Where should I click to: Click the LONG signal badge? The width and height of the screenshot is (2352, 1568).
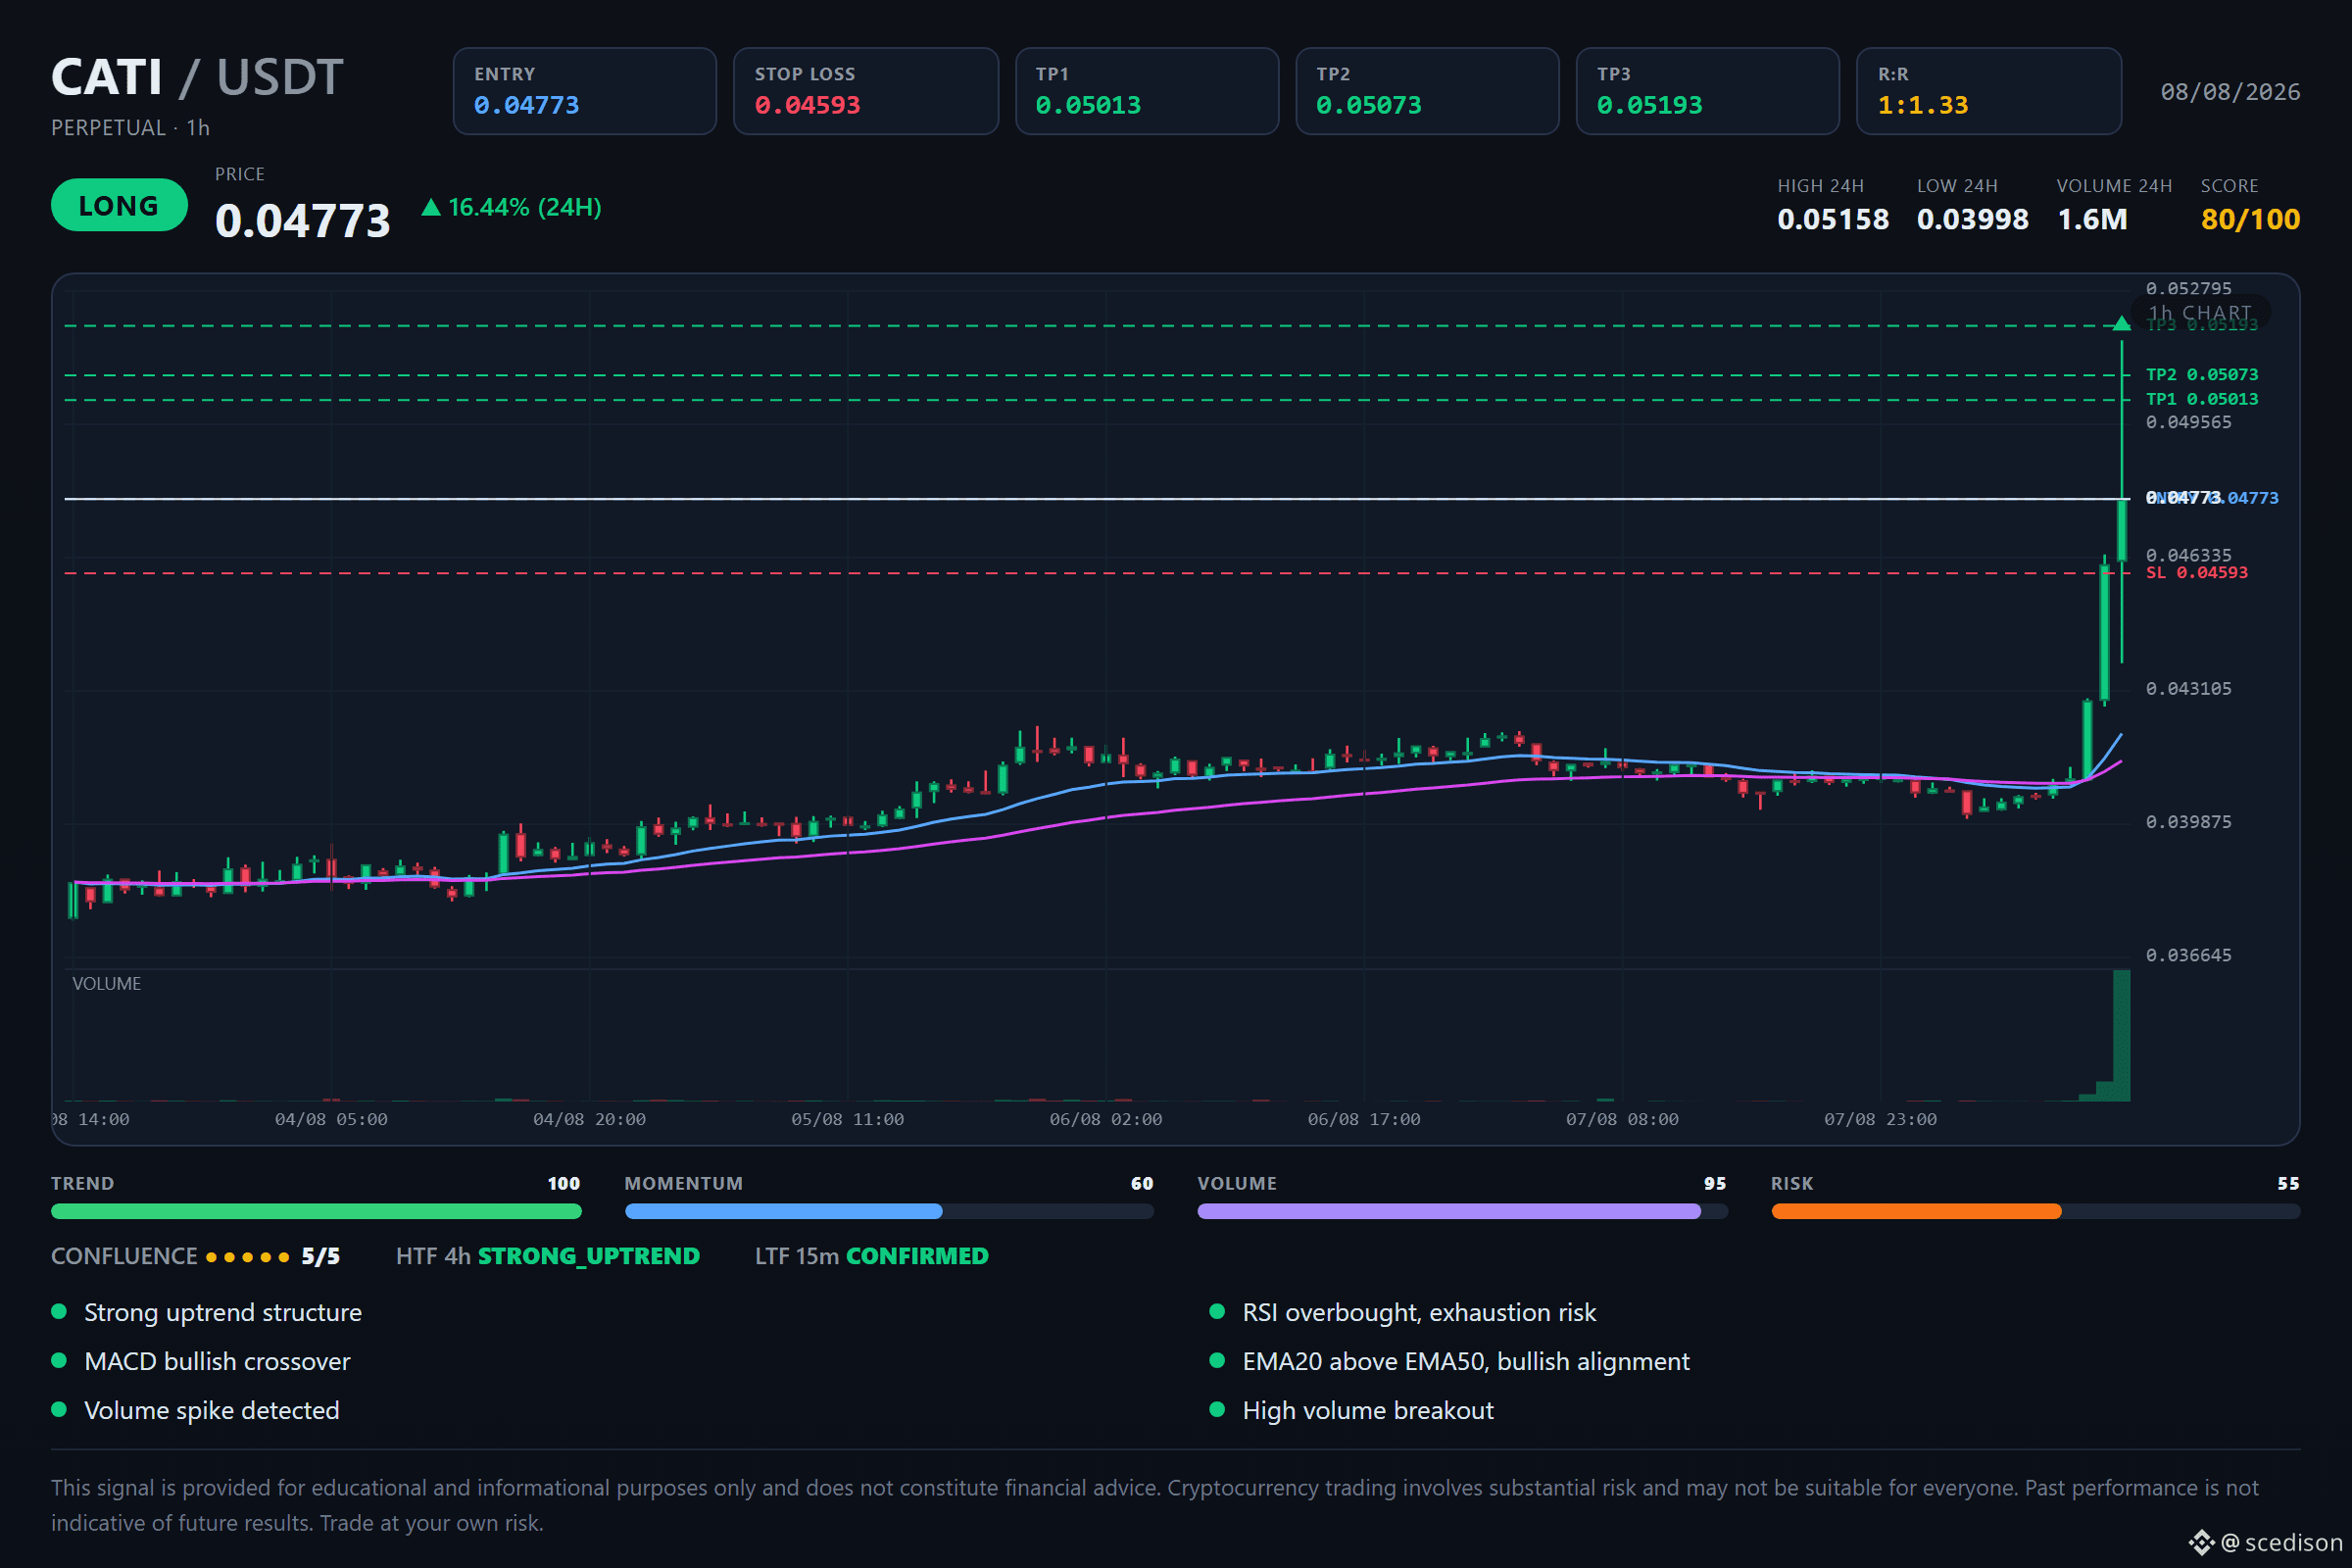[119, 205]
